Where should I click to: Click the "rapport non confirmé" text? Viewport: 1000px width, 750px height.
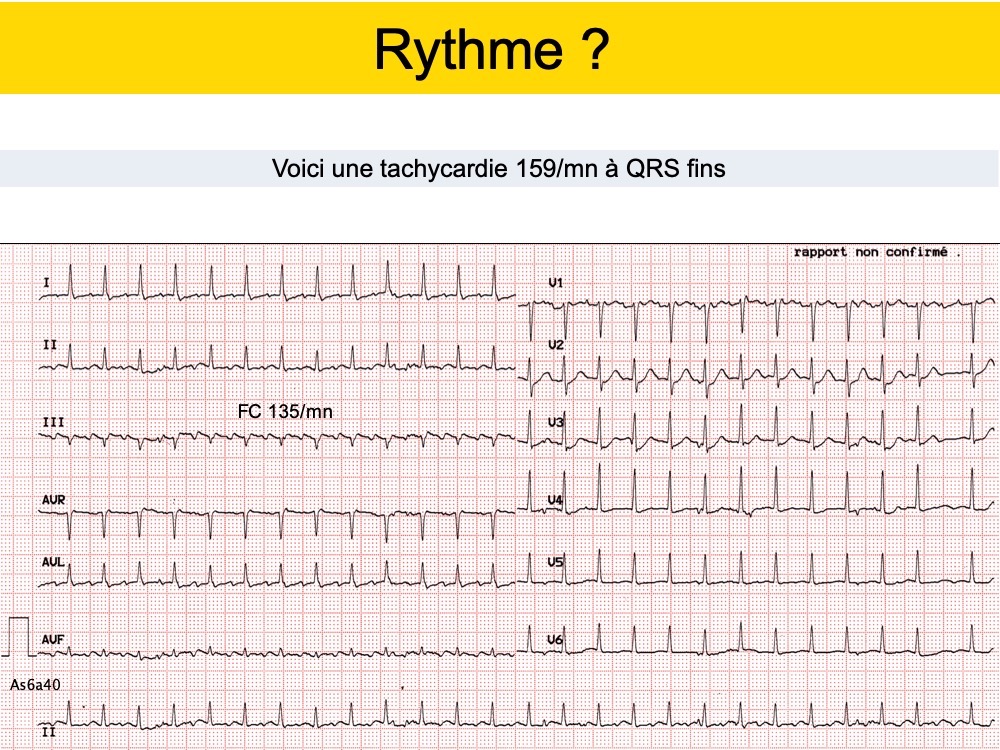coord(870,252)
